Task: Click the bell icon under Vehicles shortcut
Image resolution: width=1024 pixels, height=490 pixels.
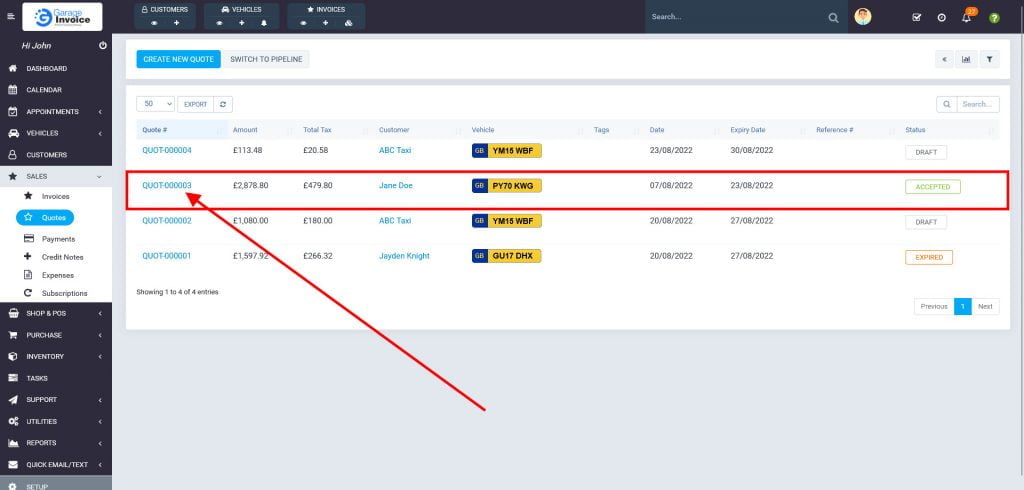Action: (x=264, y=22)
